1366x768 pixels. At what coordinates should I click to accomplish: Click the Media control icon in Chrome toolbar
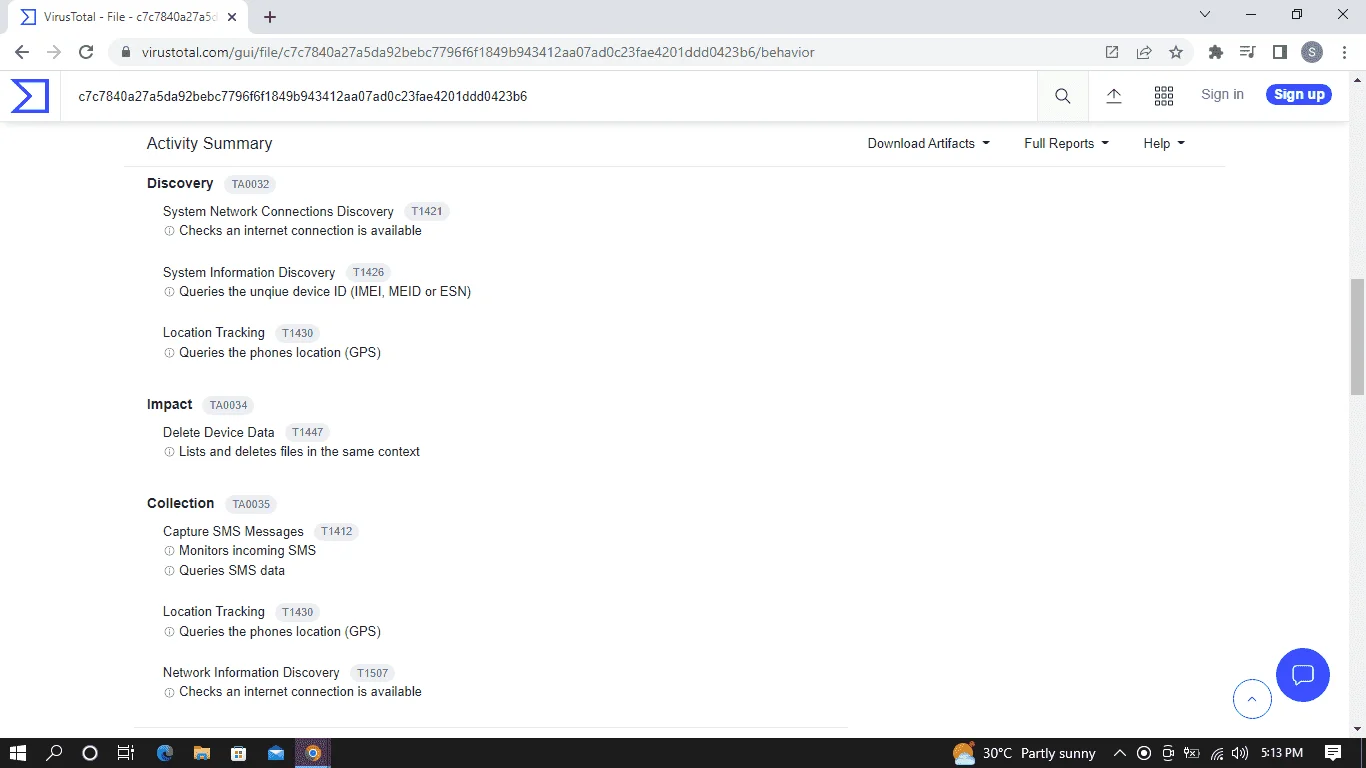click(1247, 52)
